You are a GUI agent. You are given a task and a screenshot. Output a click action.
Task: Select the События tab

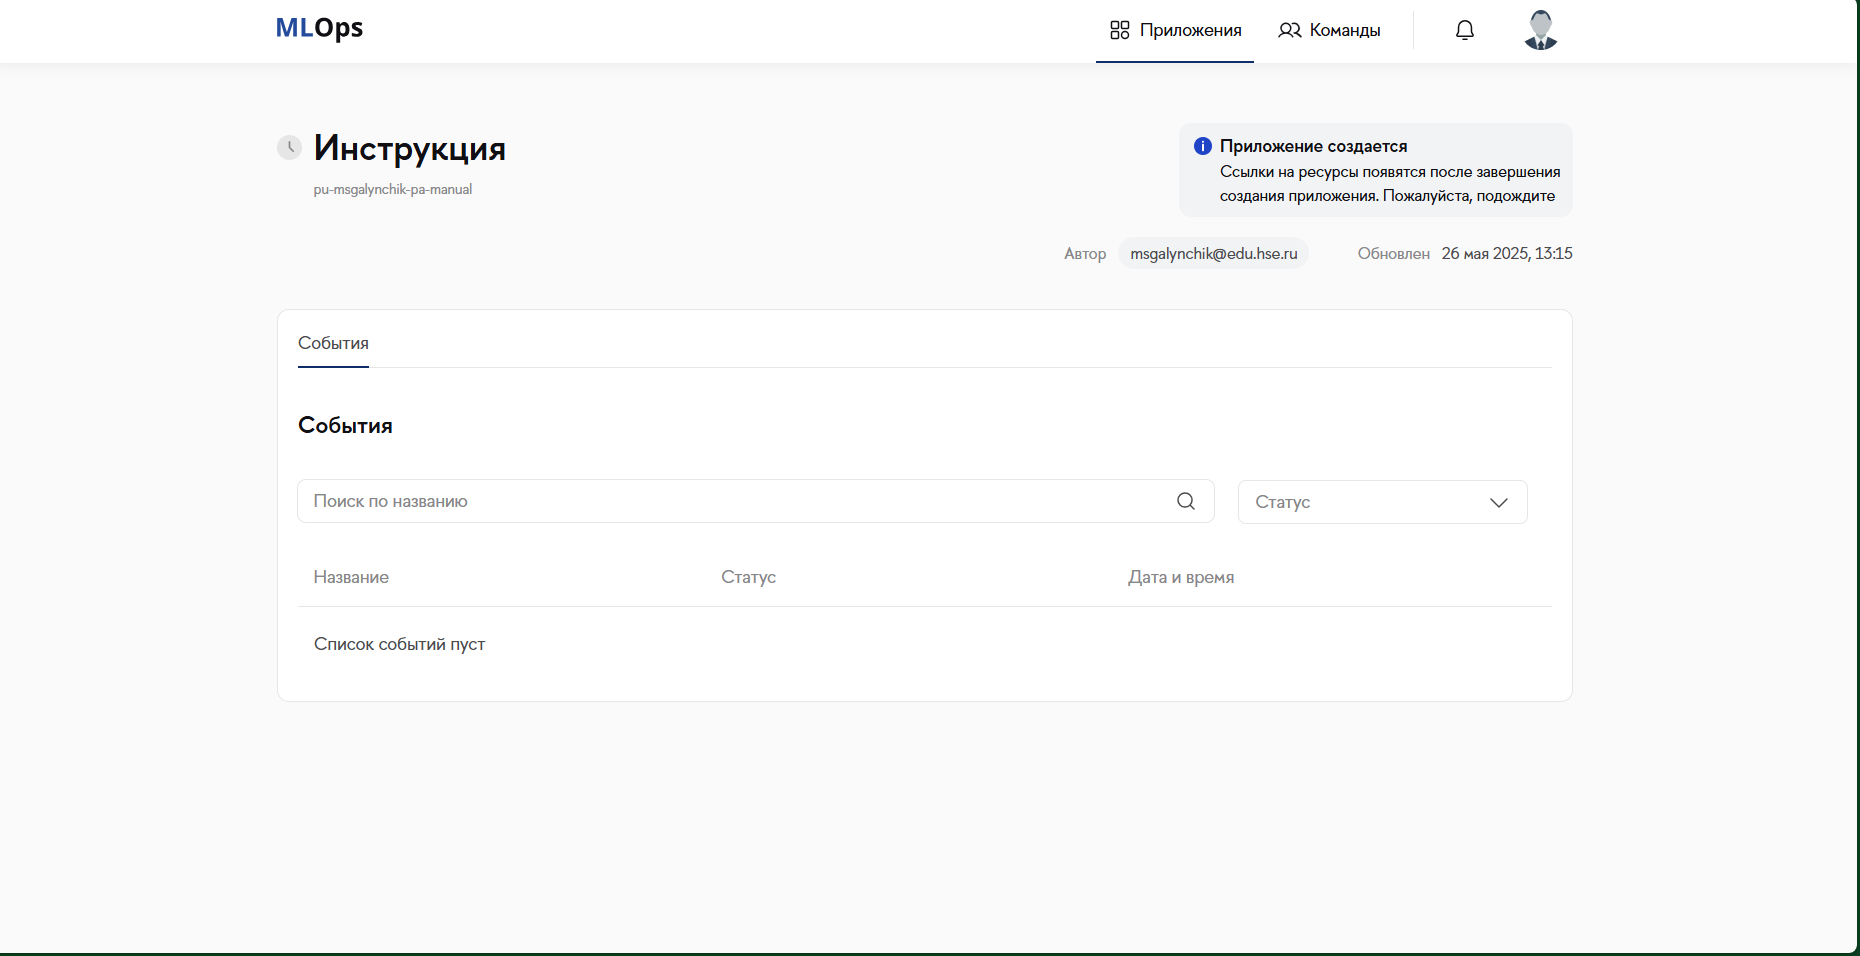coord(333,343)
